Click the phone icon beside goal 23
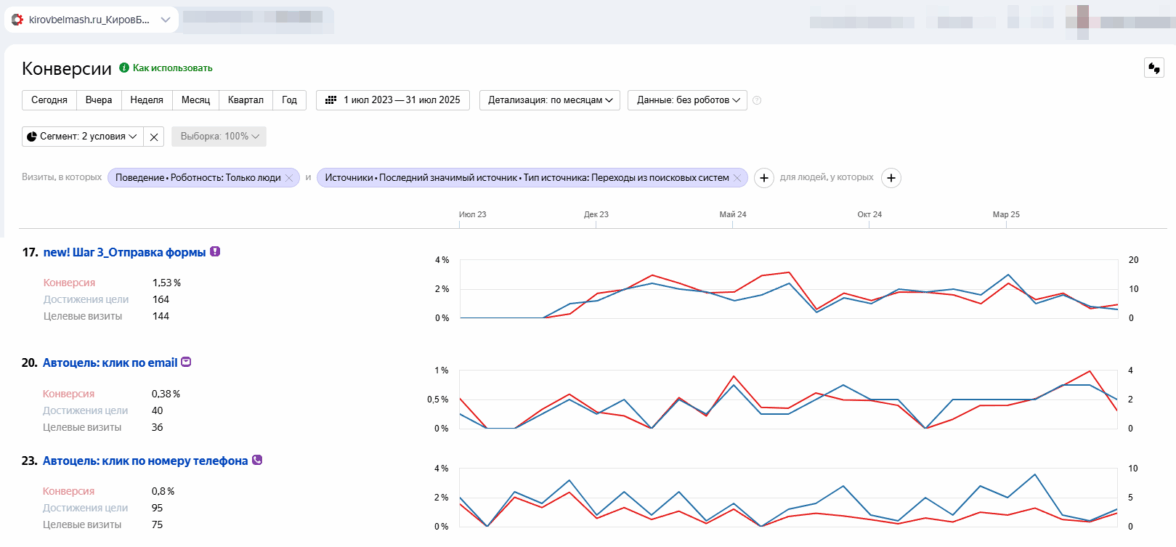 (257, 460)
